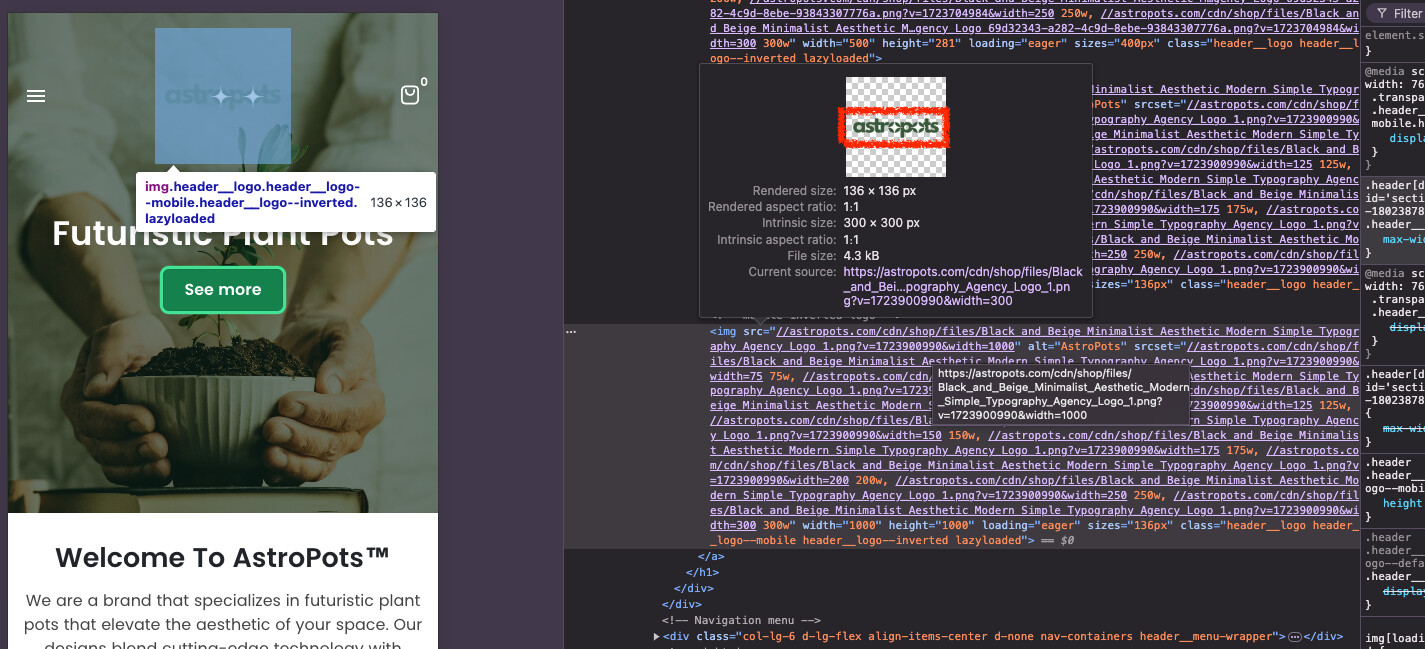Click the Futuristic Plant Pots heading
Screen dimensions: 1425x649
[223, 234]
